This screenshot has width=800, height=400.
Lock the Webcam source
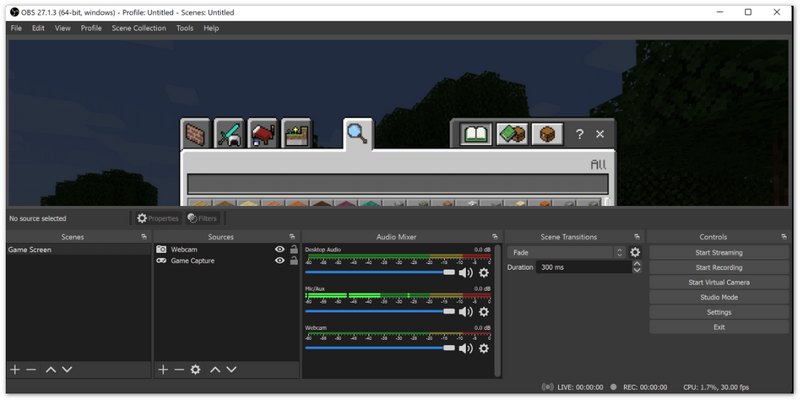pyautogui.click(x=293, y=249)
